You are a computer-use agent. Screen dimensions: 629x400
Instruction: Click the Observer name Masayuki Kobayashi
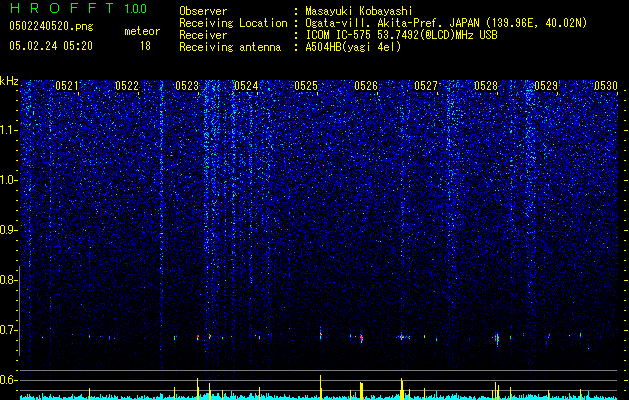pyautogui.click(x=359, y=11)
